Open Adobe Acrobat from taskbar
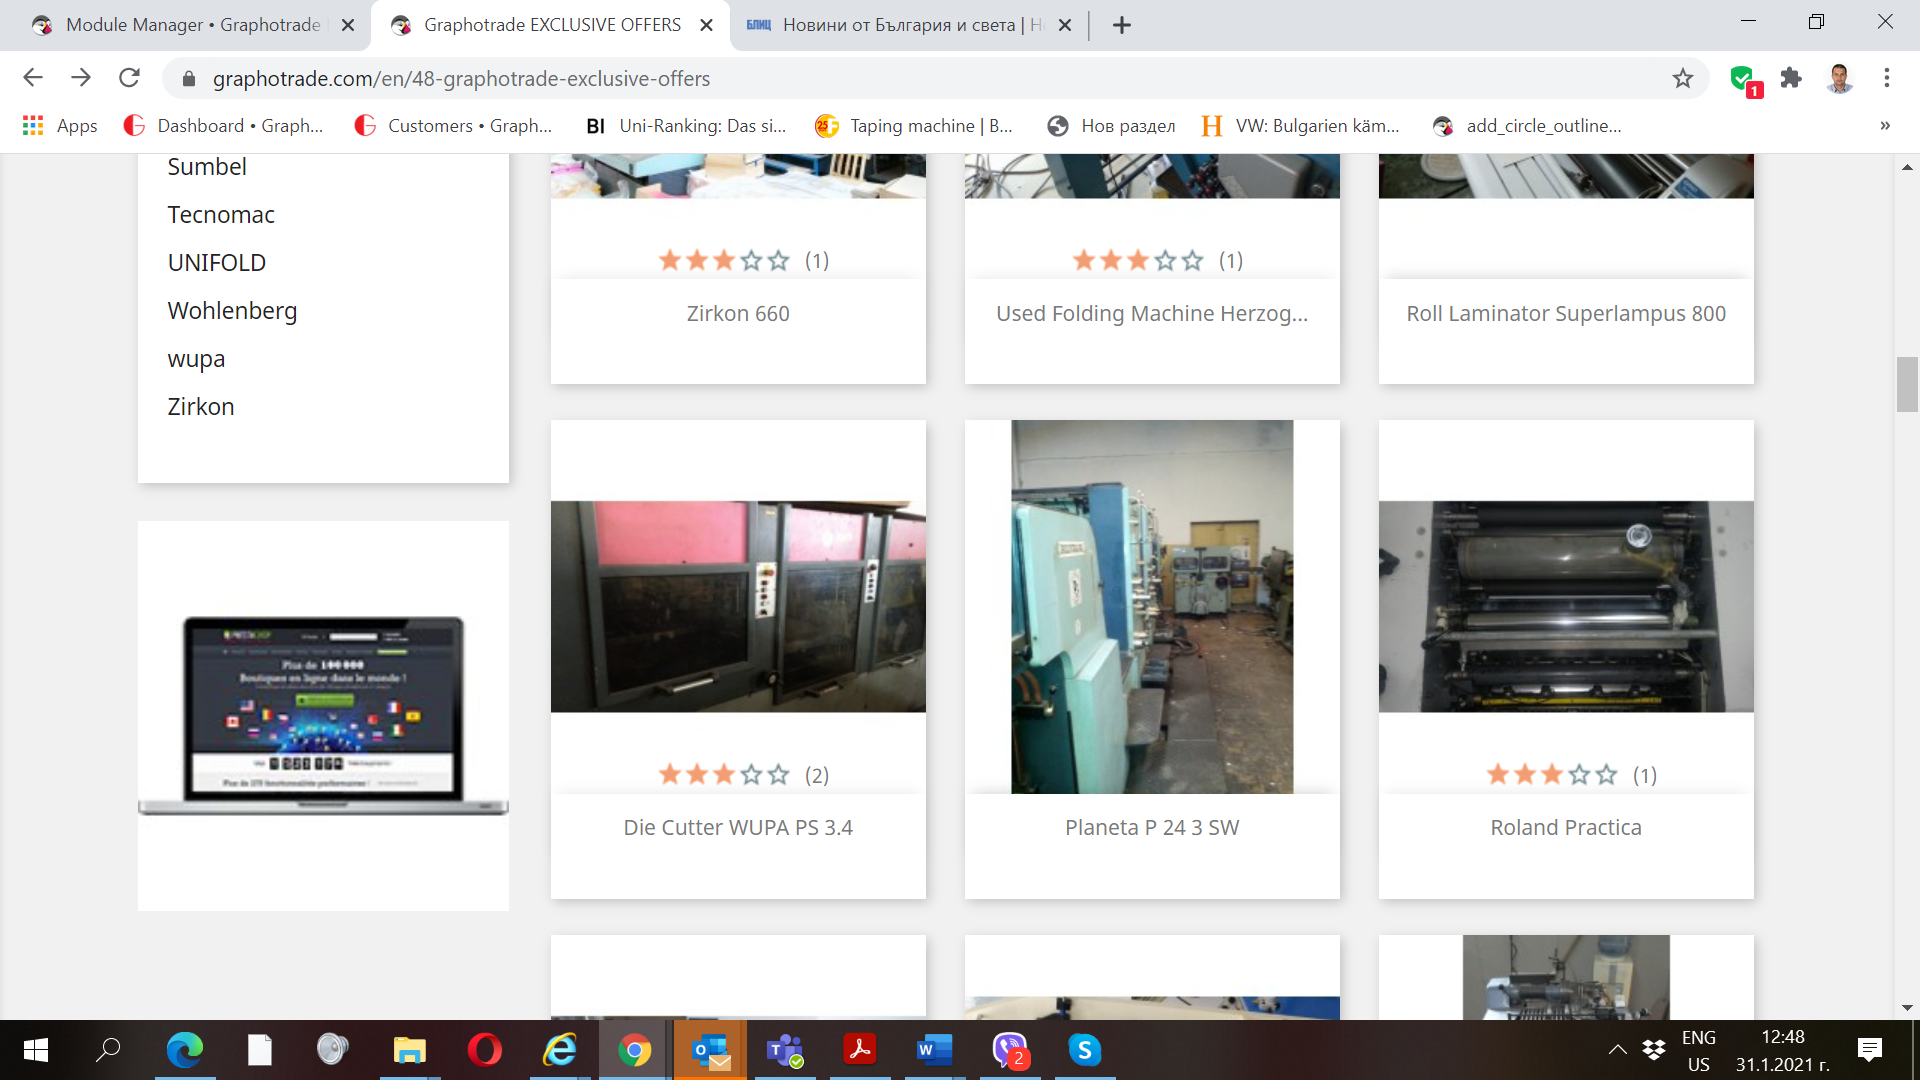Image resolution: width=1920 pixels, height=1080 pixels. pos(860,1050)
